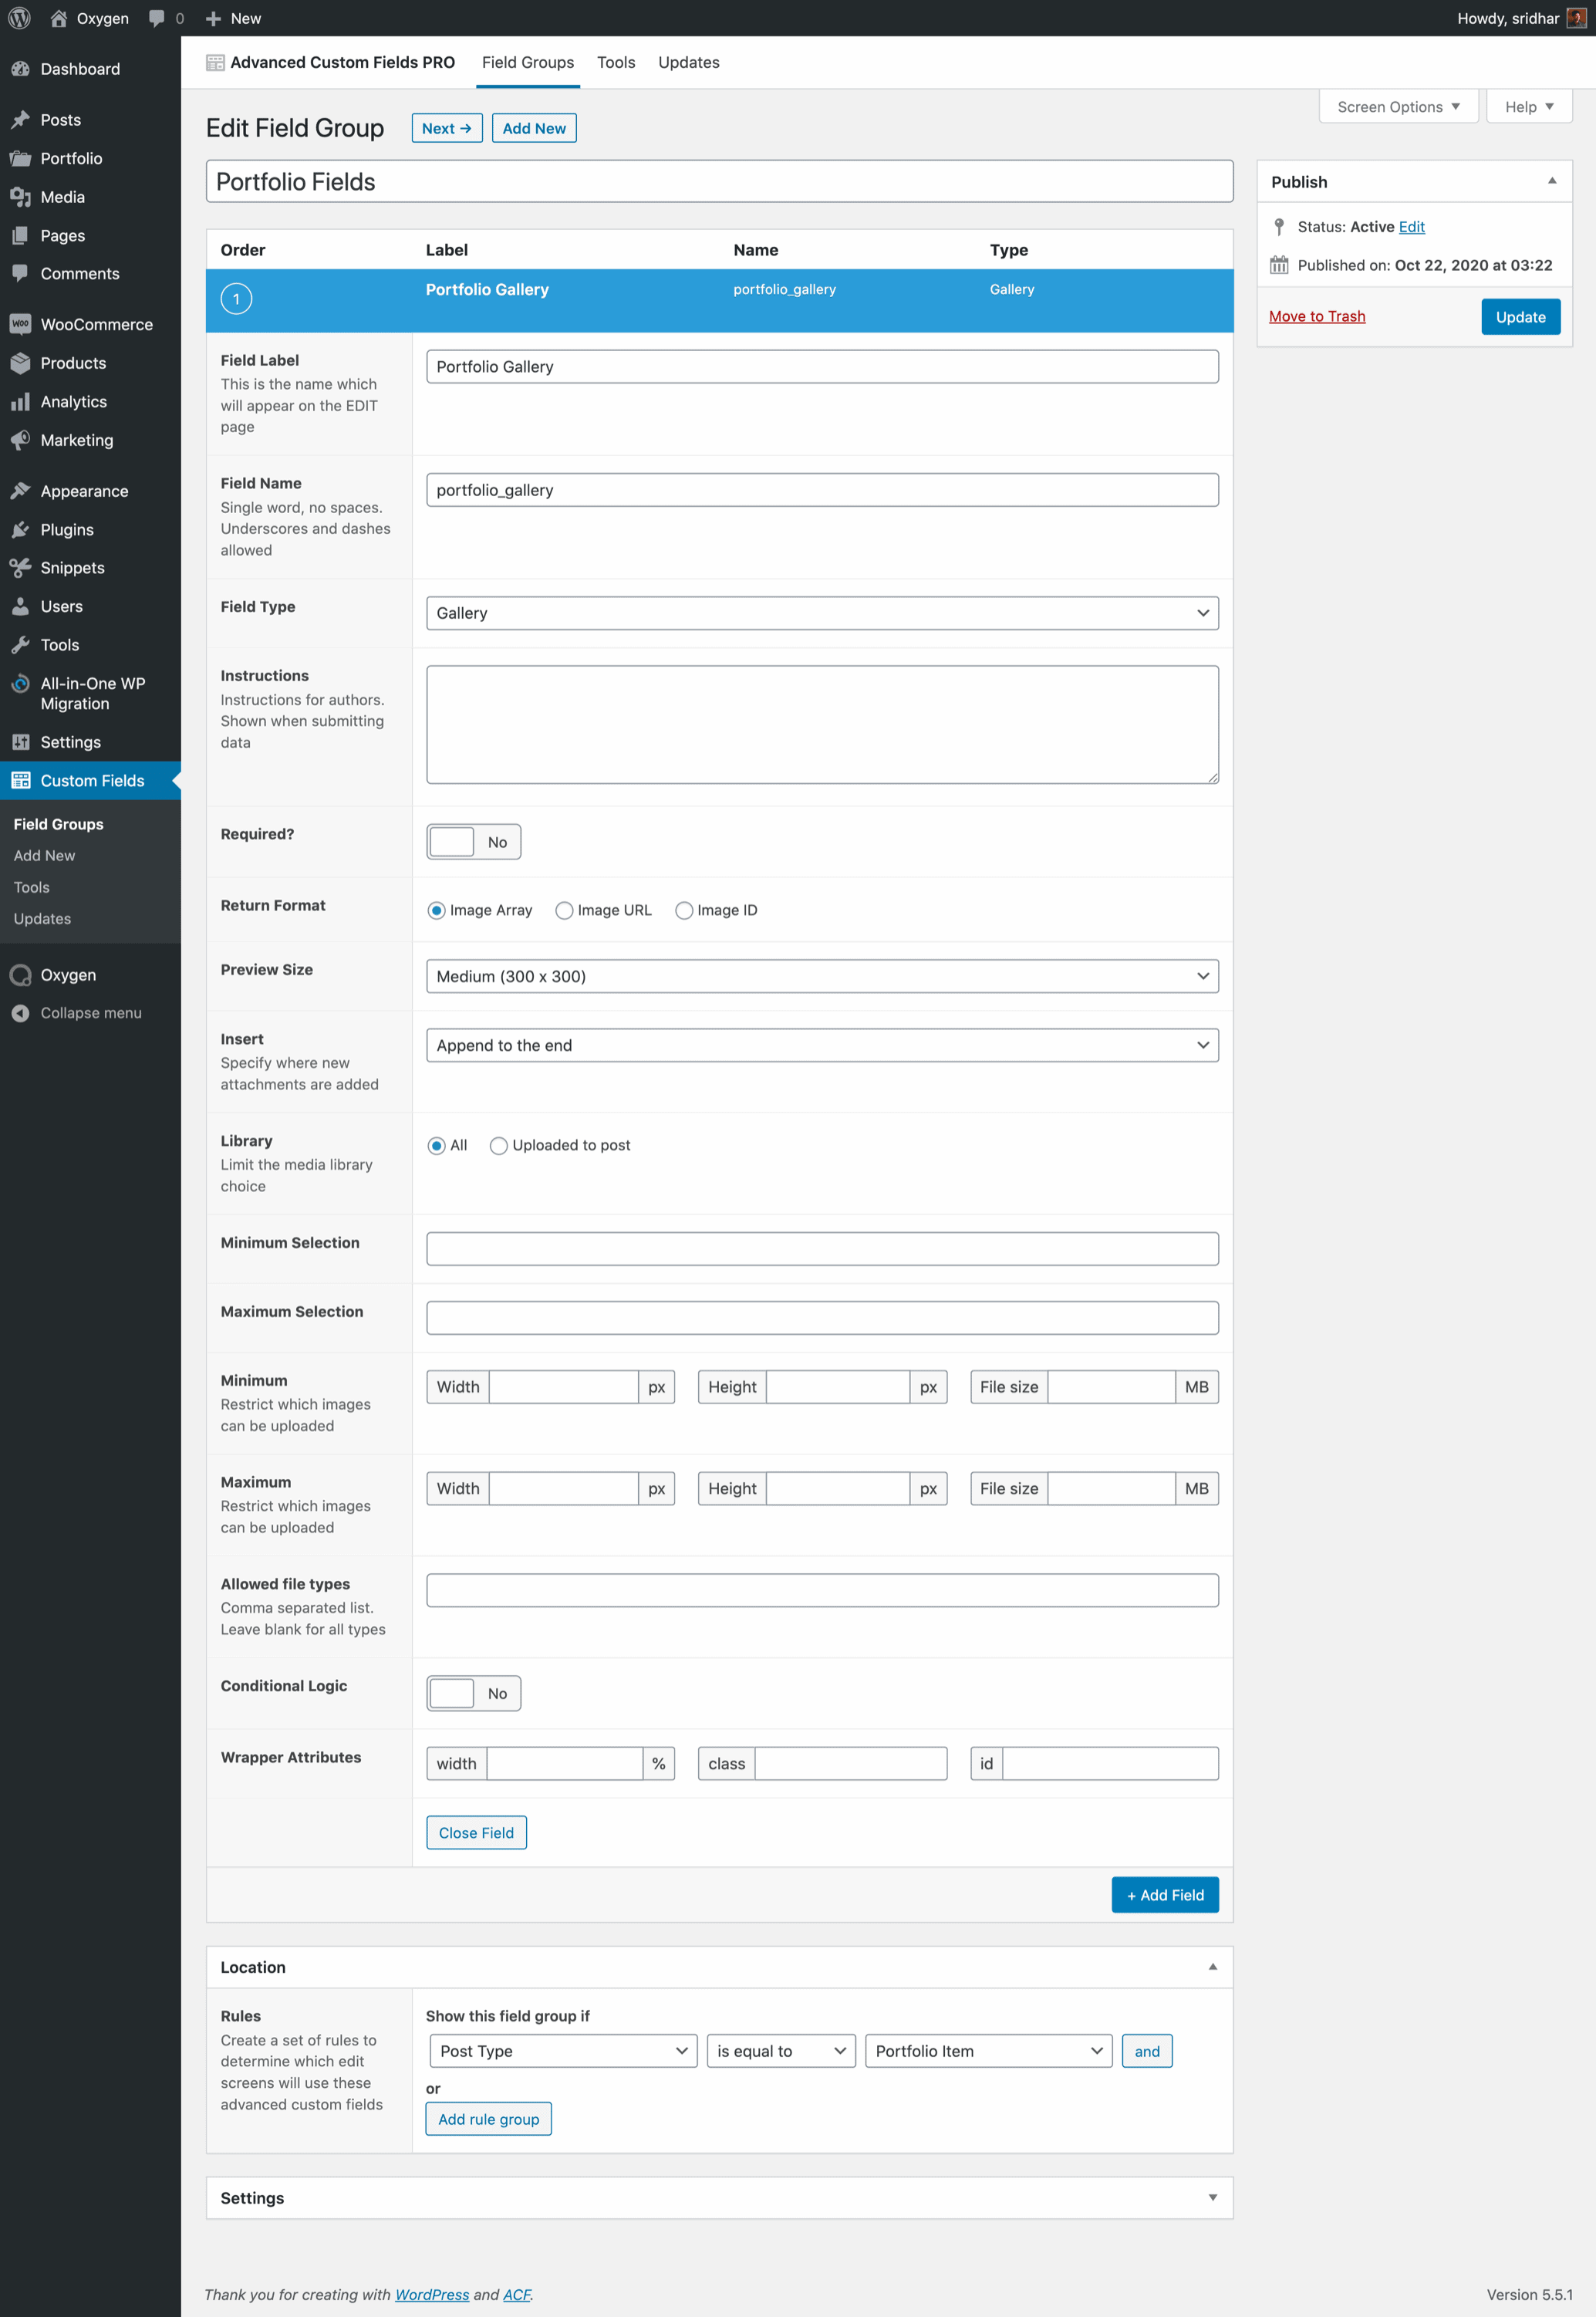Screen dimensions: 1596x2317
Task: Click the Marketing megaphone icon
Action: pyautogui.click(x=20, y=440)
